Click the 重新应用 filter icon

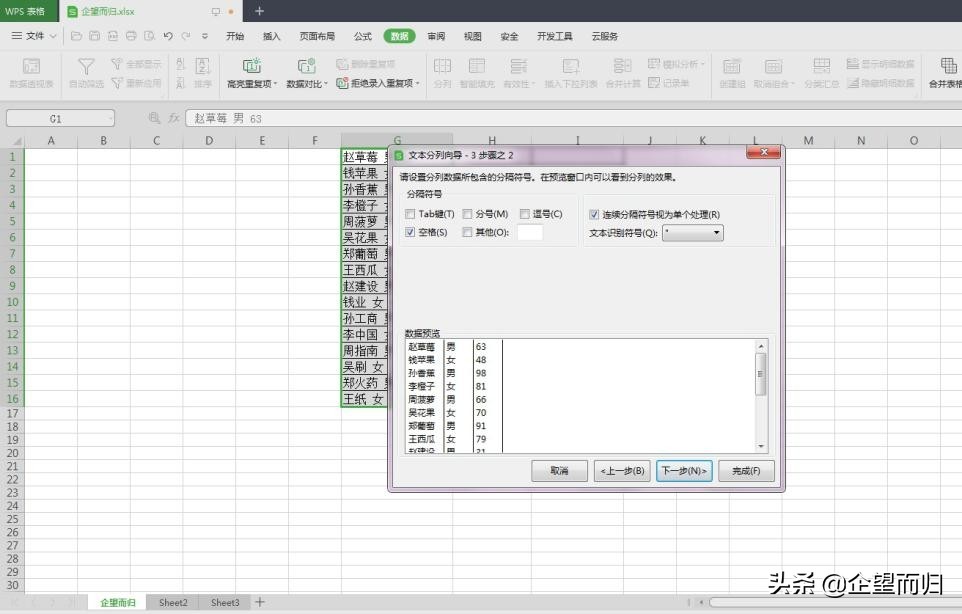(117, 82)
